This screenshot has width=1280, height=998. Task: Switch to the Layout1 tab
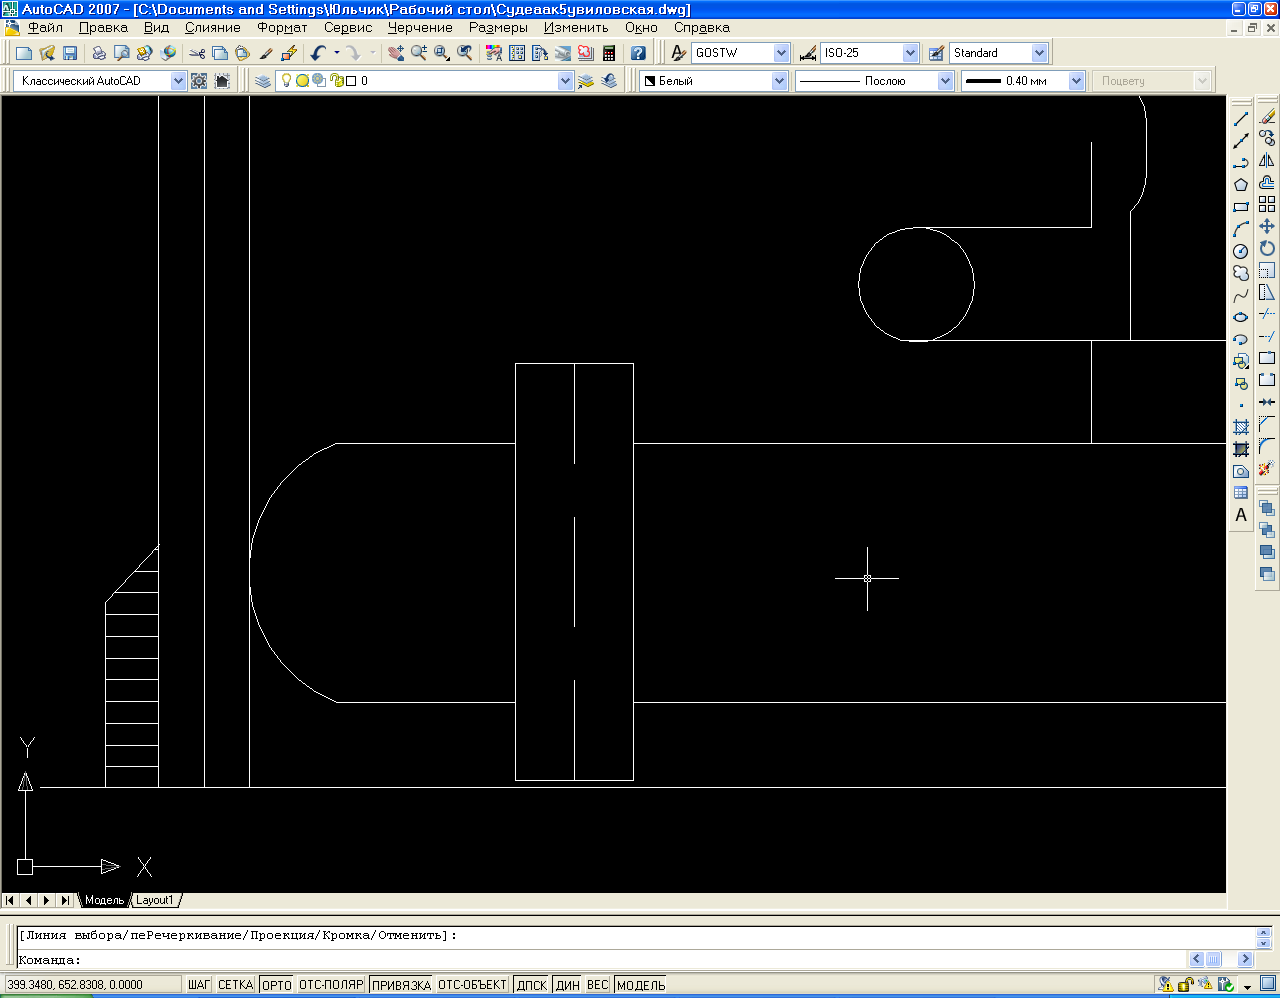pyautogui.click(x=155, y=900)
